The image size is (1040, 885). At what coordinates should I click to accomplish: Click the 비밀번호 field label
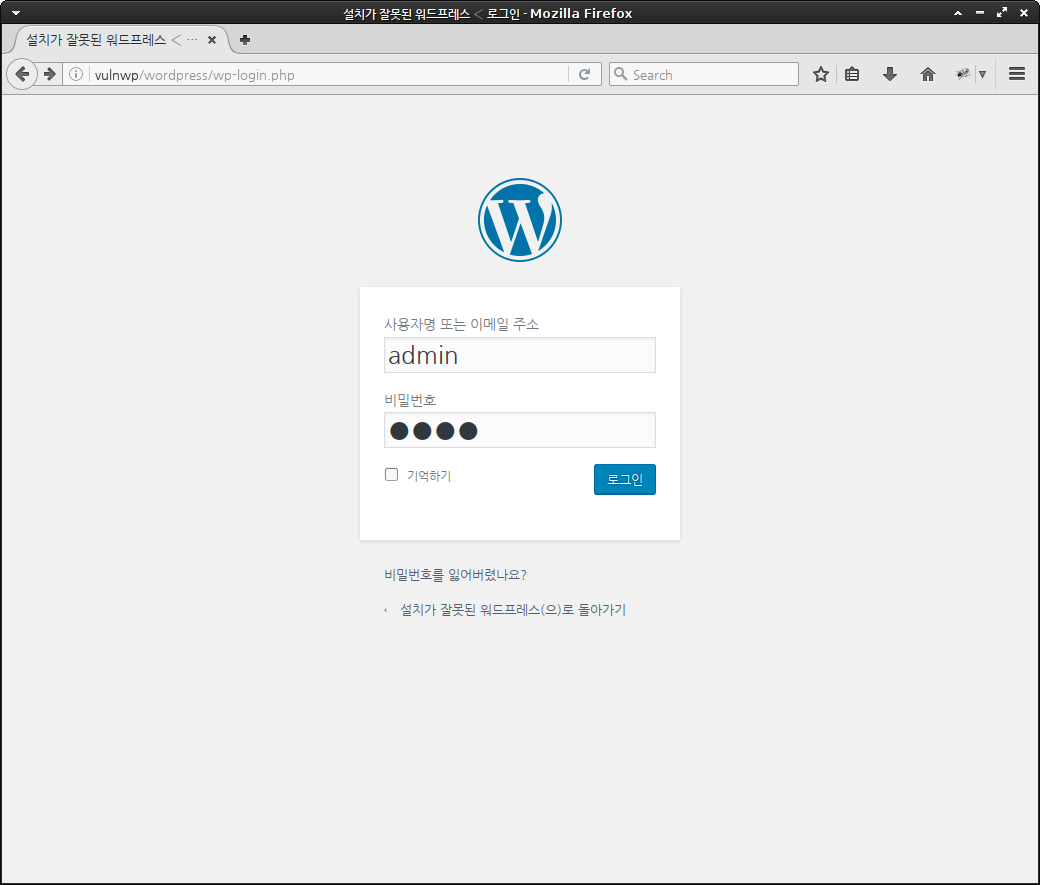point(410,400)
